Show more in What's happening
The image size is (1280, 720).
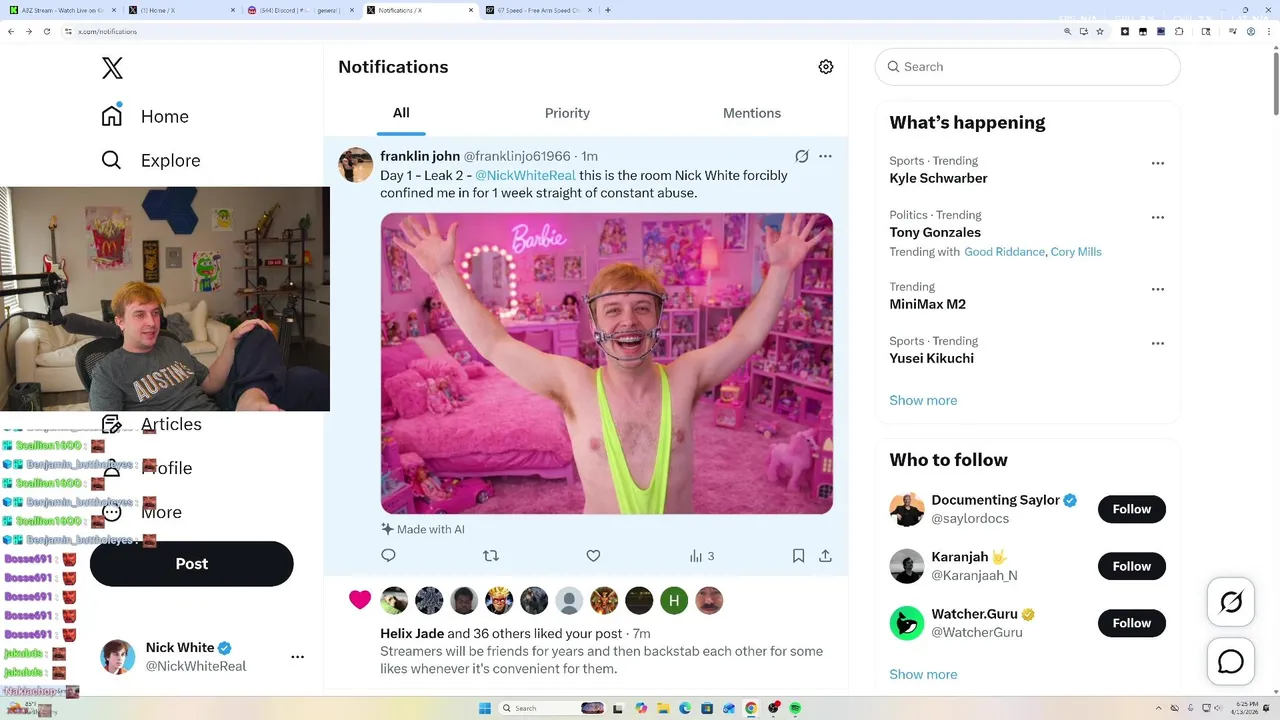[923, 400]
